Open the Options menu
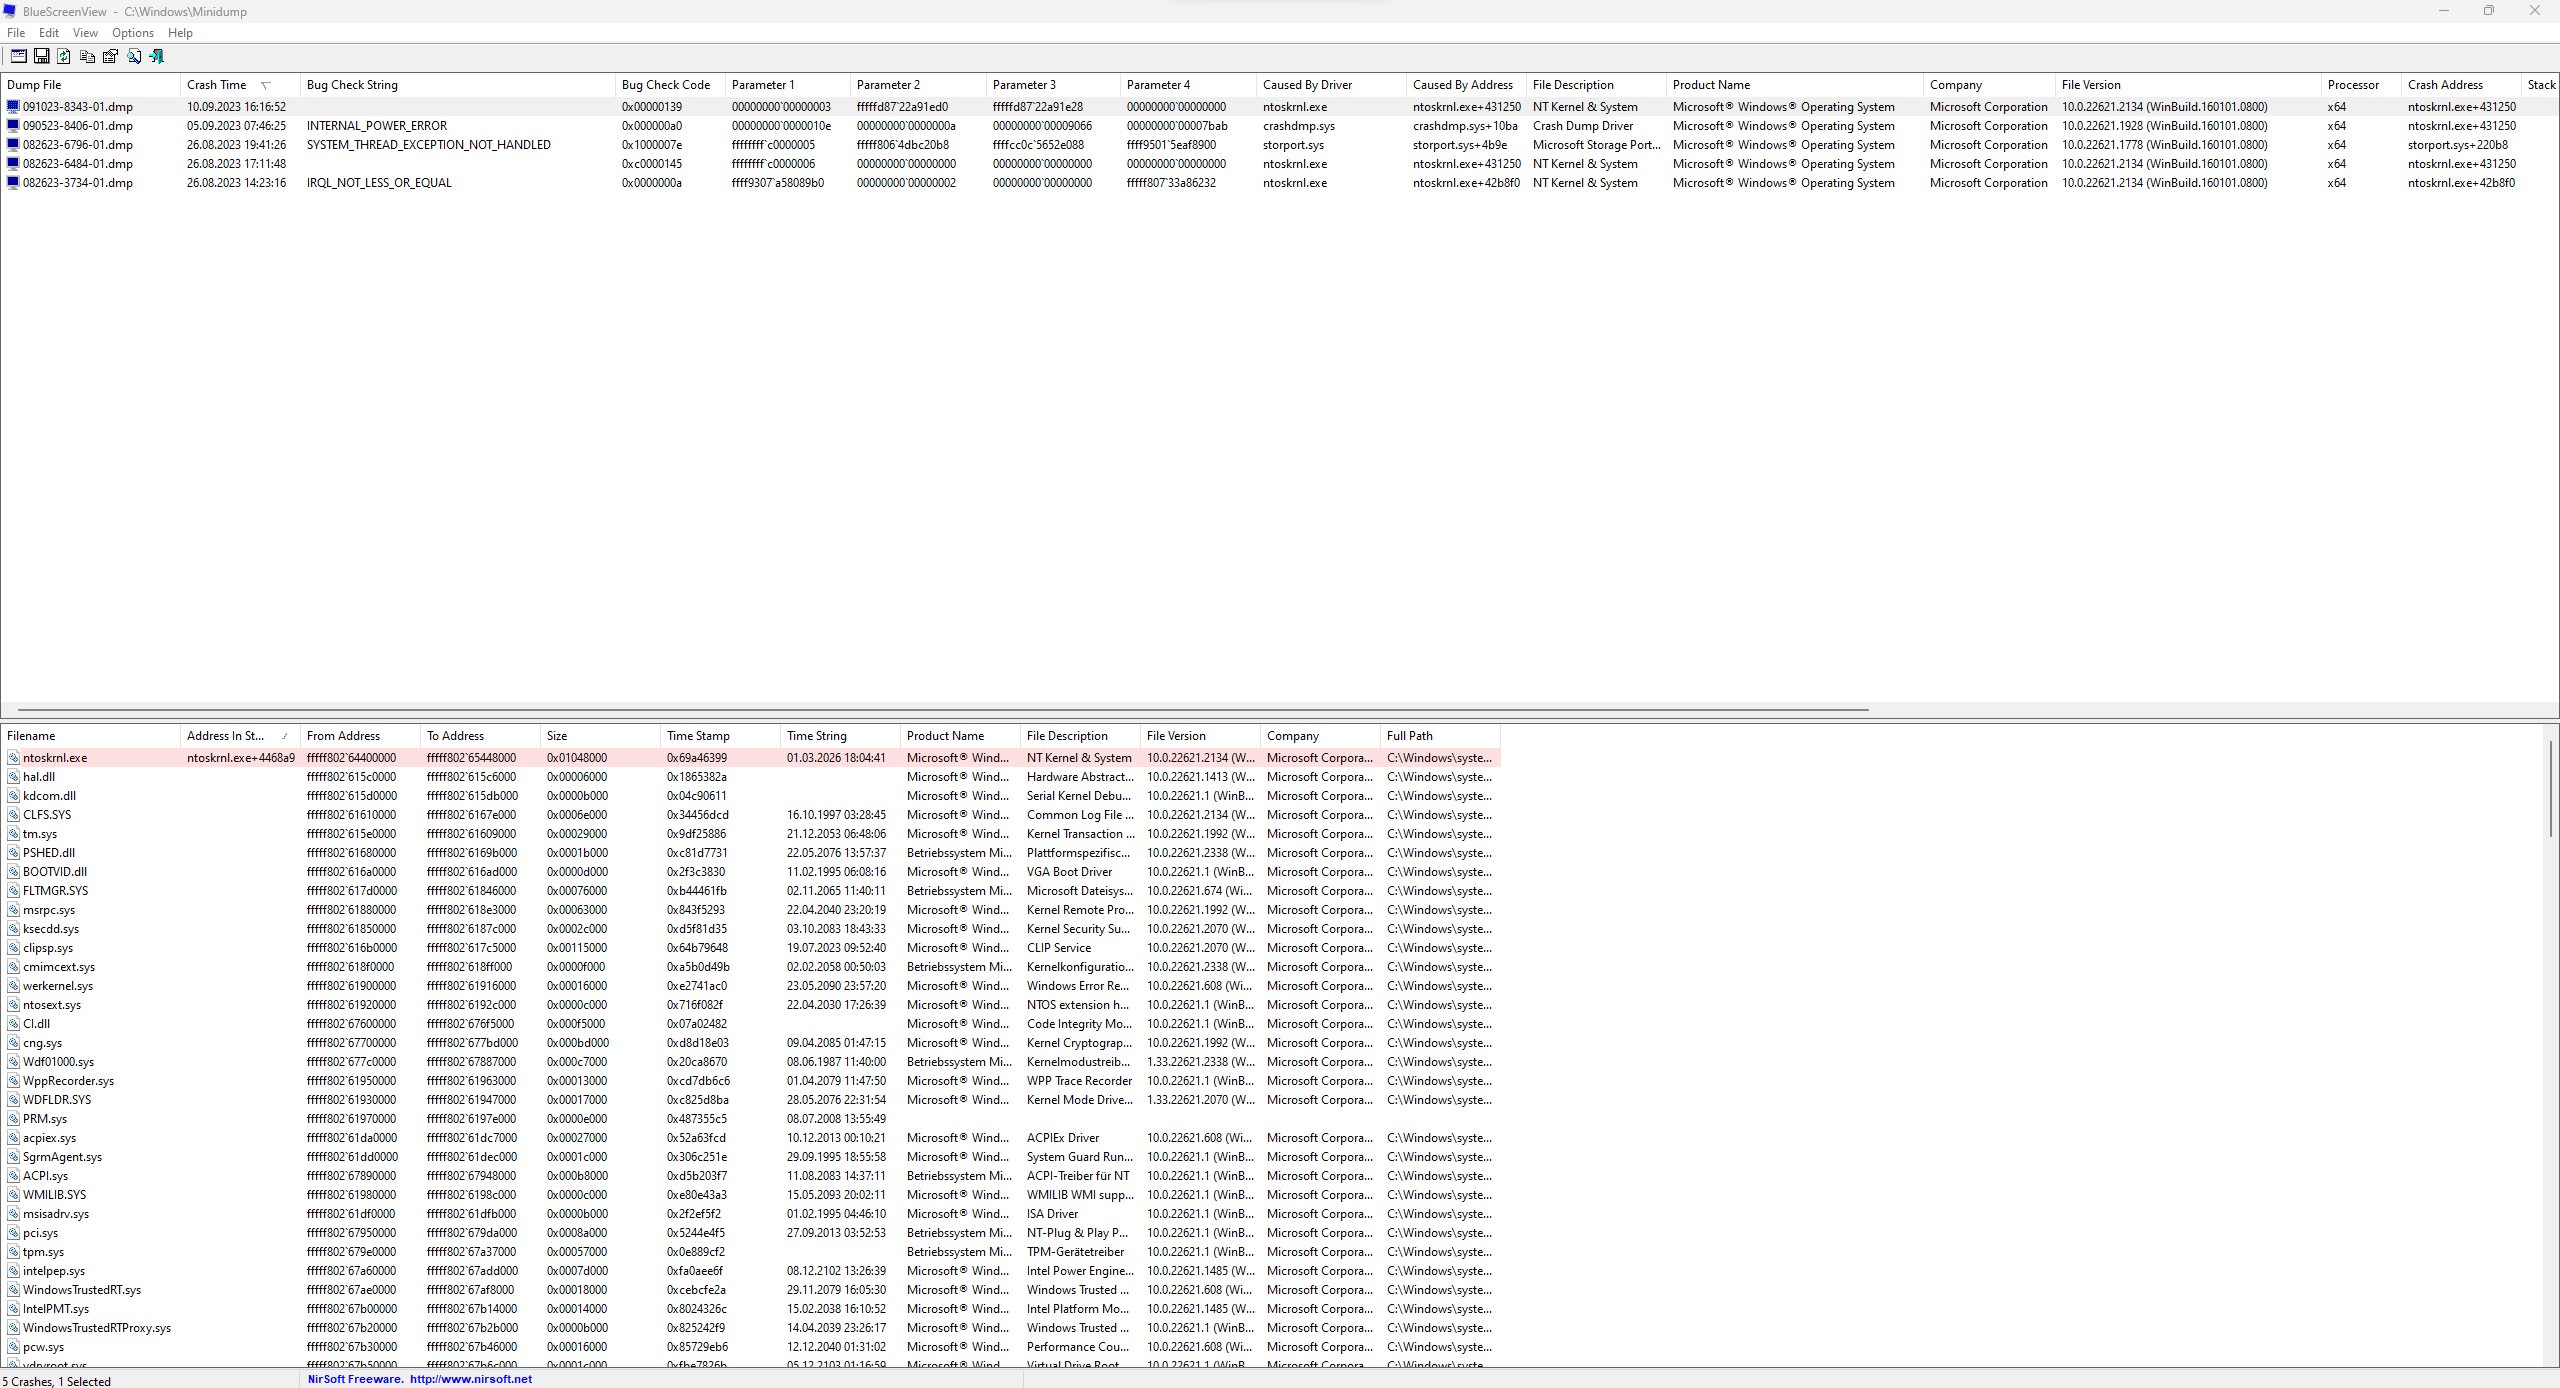 (x=132, y=32)
